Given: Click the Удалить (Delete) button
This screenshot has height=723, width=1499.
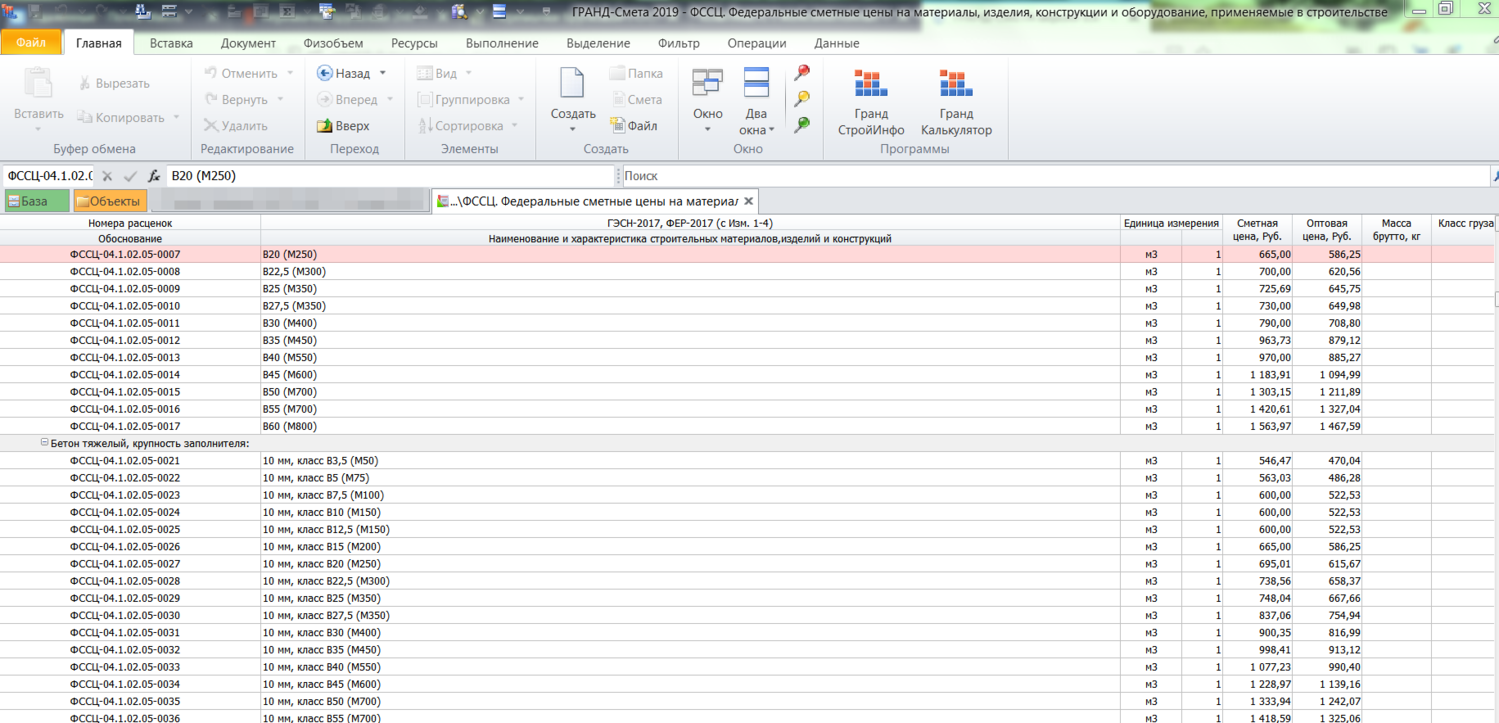Looking at the screenshot, I should [236, 126].
